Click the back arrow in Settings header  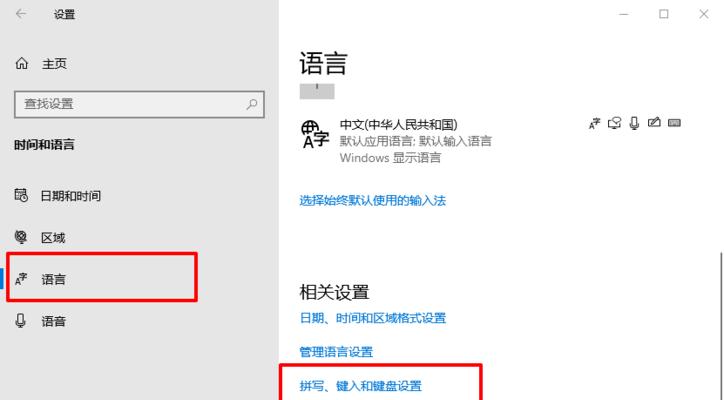coord(21,14)
